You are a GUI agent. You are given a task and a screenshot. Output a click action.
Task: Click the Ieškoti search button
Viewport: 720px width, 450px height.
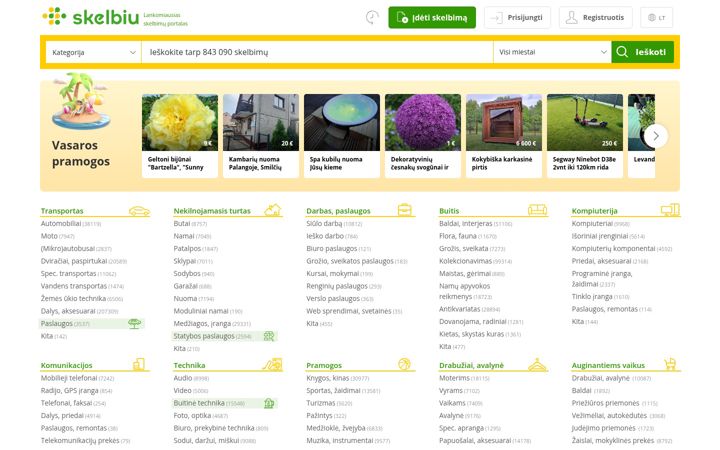point(642,52)
